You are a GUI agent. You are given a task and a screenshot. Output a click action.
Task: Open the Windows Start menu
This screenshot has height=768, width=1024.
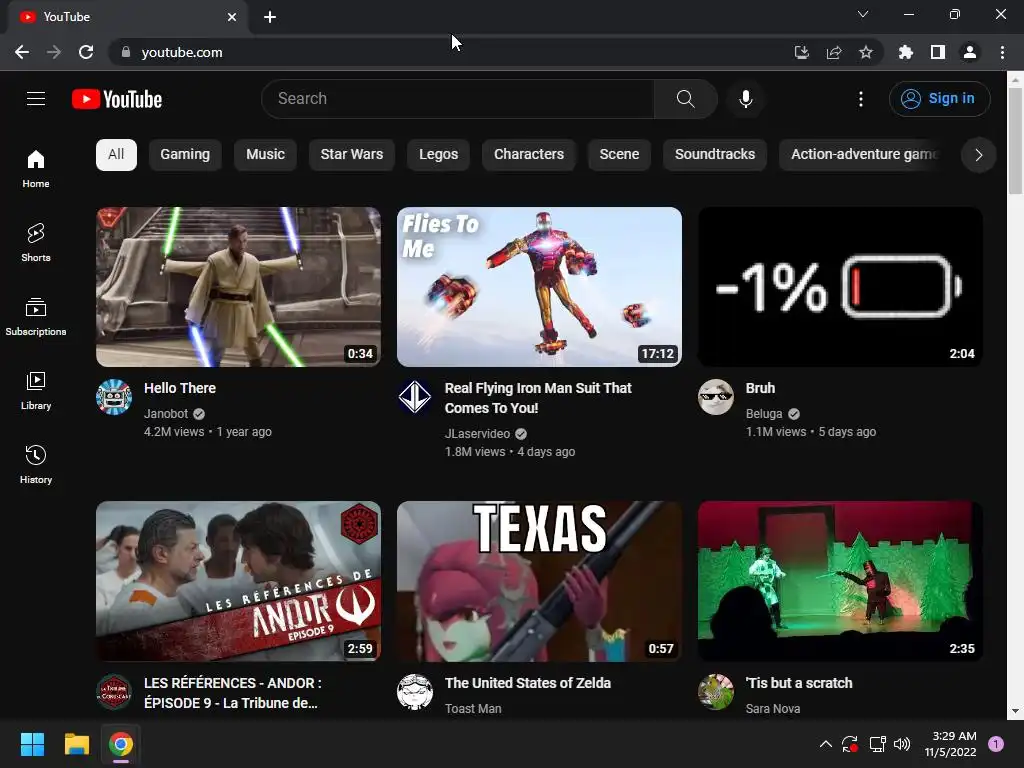32,744
